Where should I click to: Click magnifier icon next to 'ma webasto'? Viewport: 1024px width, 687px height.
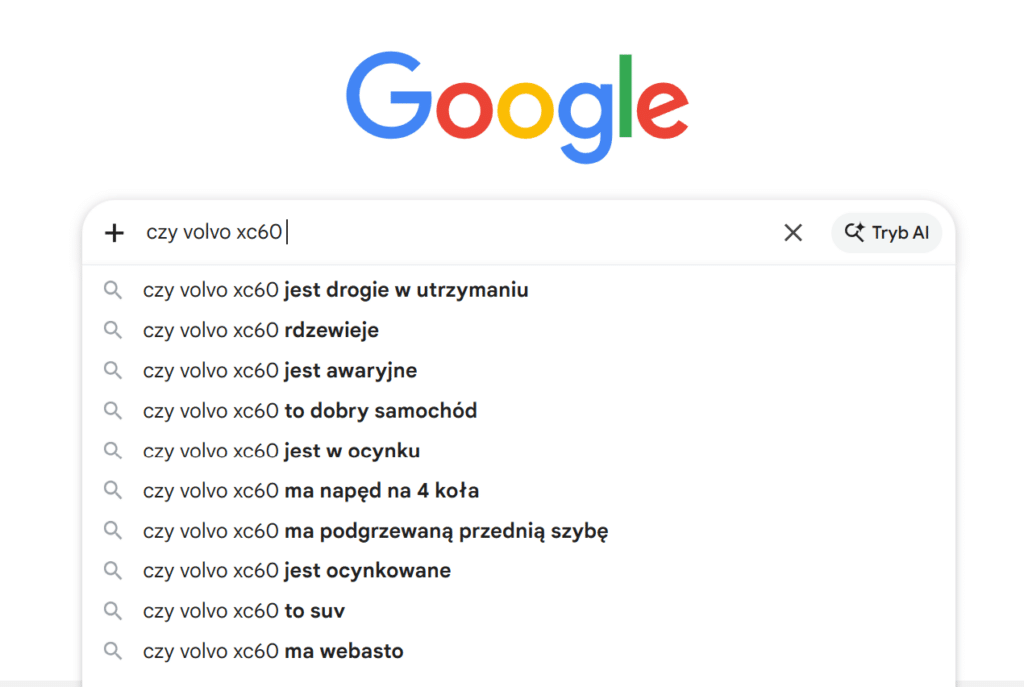coord(113,651)
